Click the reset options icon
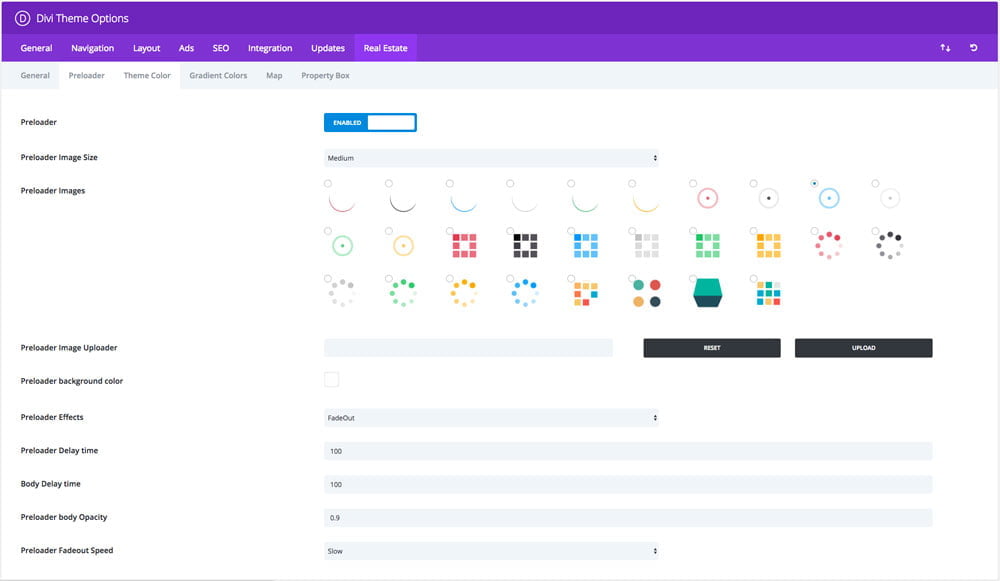This screenshot has height=581, width=1000. coord(973,48)
